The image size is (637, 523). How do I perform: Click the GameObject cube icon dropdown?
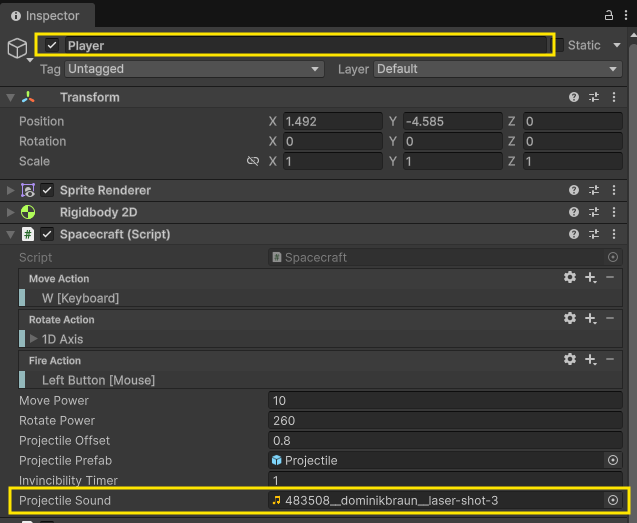(18, 49)
